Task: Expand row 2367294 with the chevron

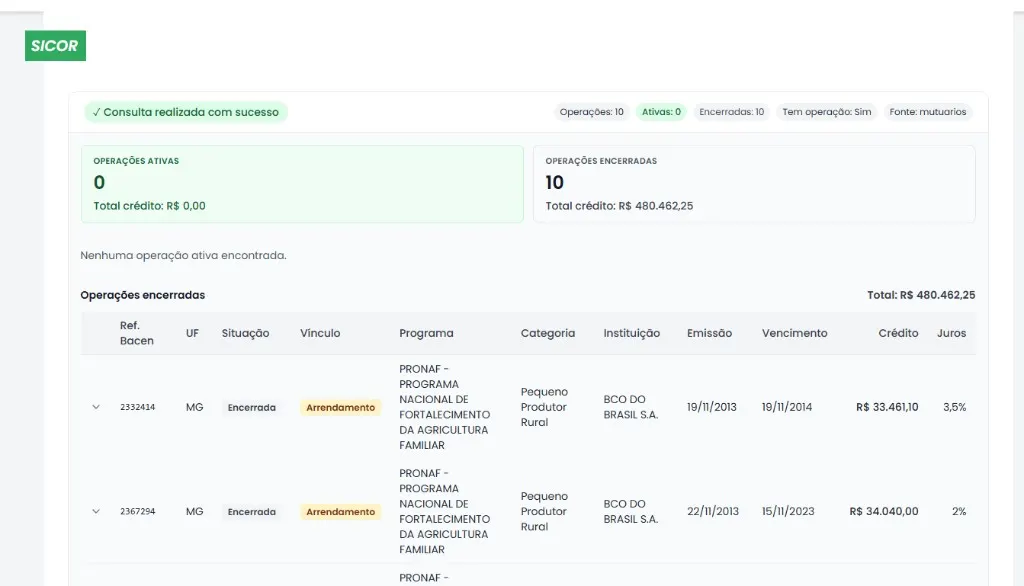Action: point(96,512)
